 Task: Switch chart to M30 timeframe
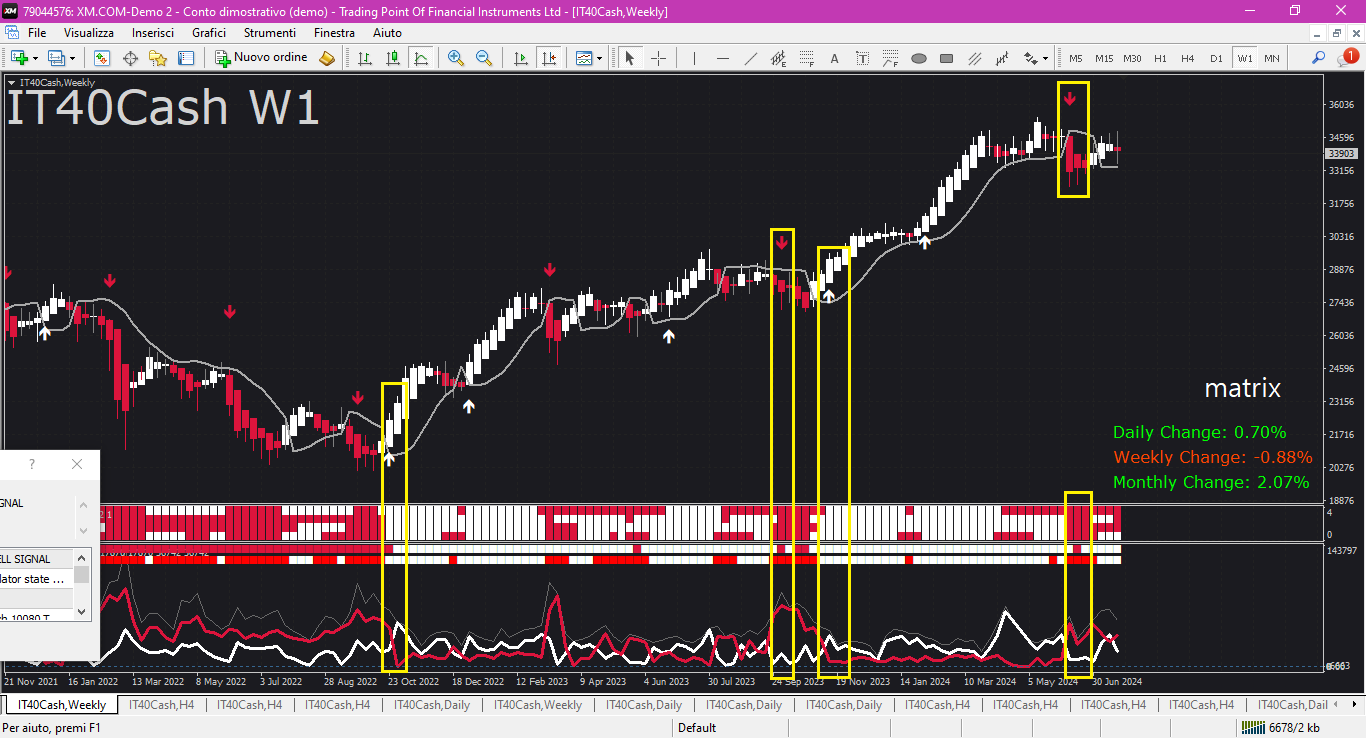[1132, 58]
